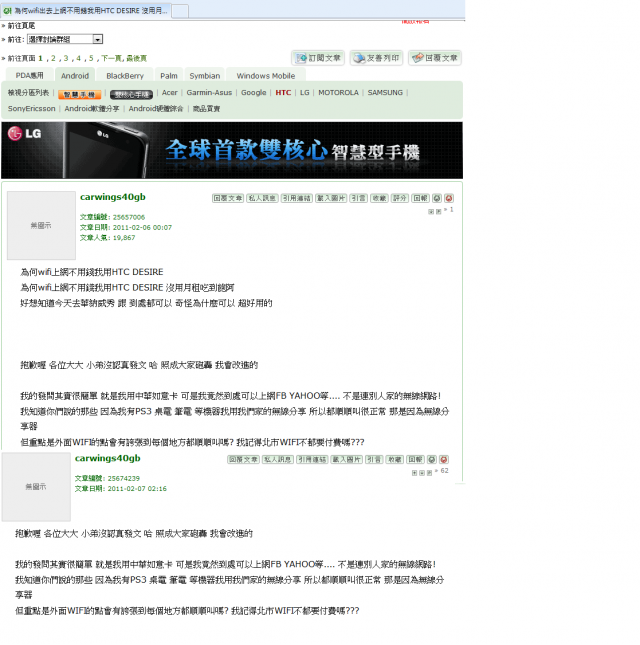Click the avatar placeholder of post 62
The height and width of the screenshot is (645, 640).
pyautogui.click(x=36, y=487)
